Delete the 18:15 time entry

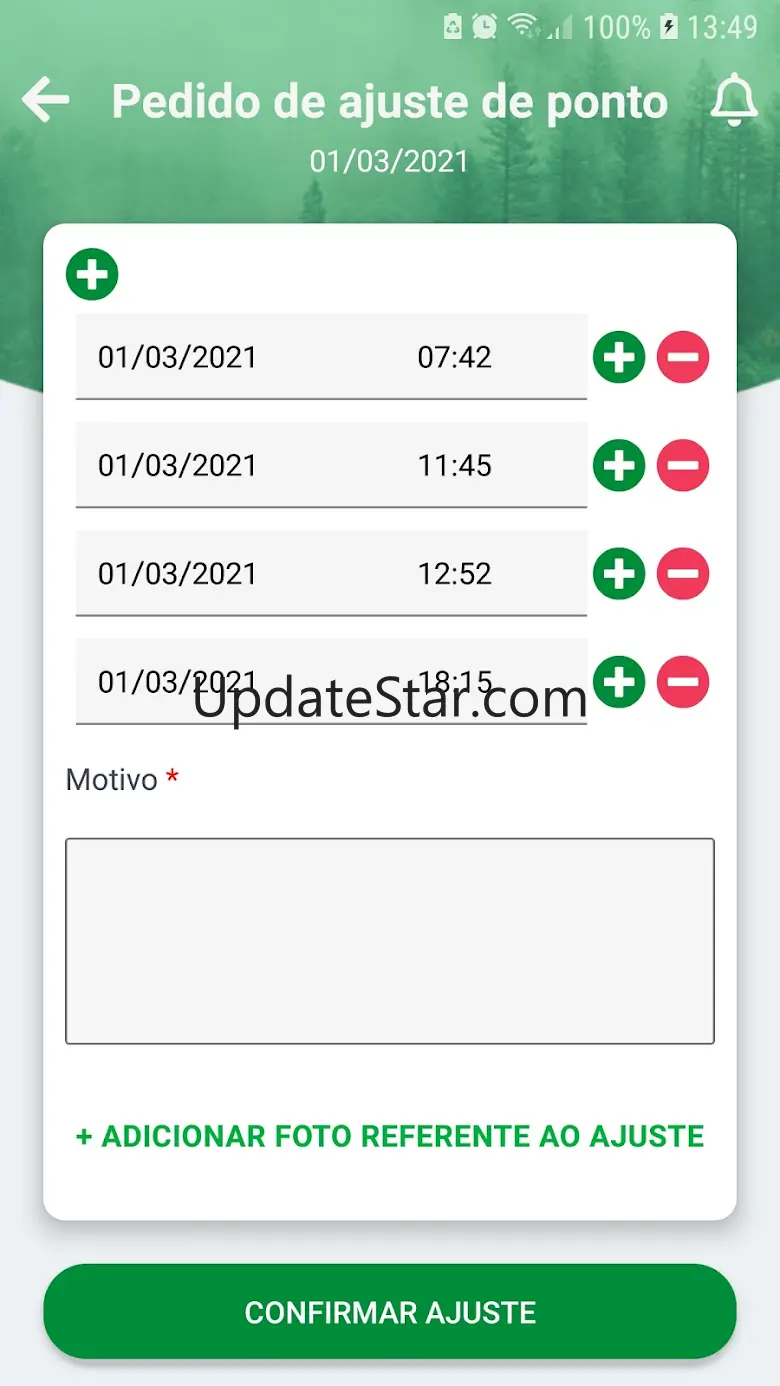(x=683, y=682)
